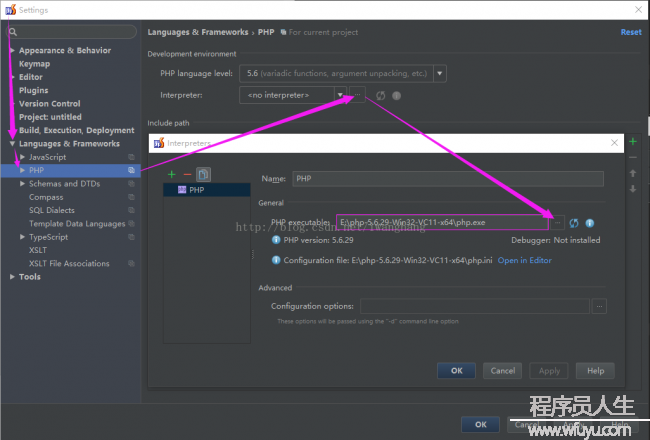
Task: Show phpinfo blue info icon beside executable
Action: pyautogui.click(x=589, y=223)
